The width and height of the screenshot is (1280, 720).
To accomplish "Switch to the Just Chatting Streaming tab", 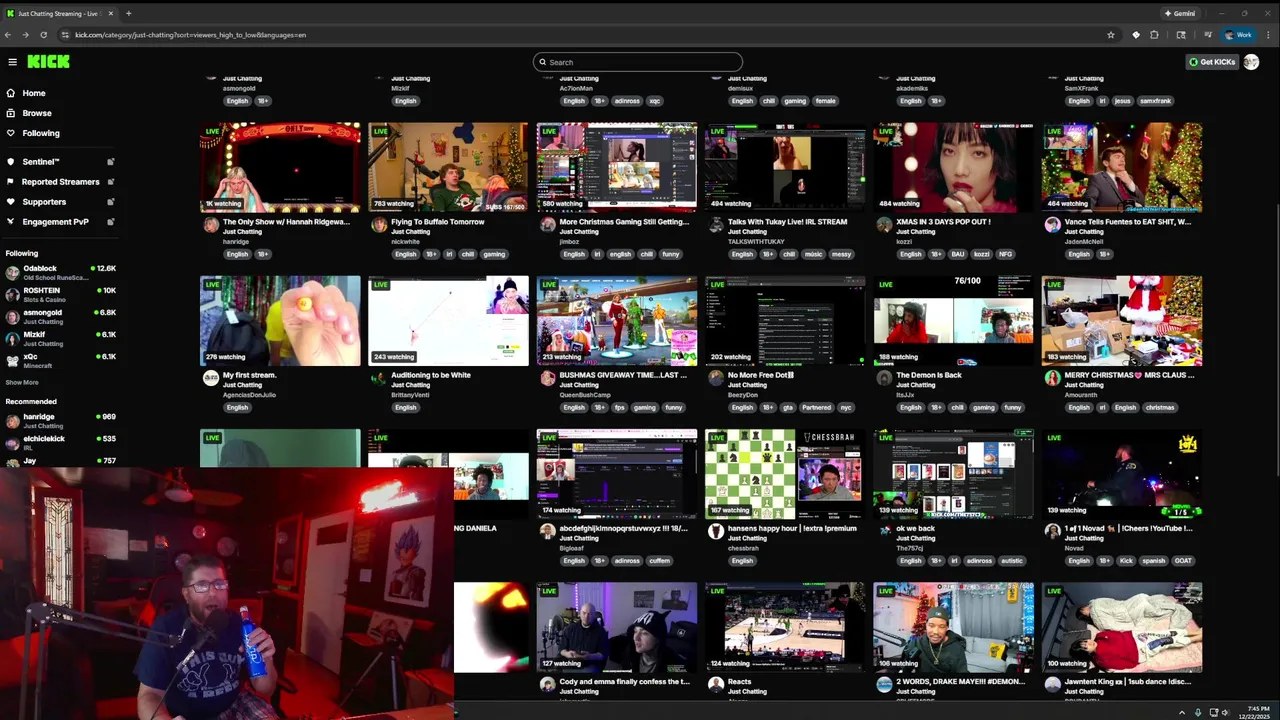I will (60, 13).
